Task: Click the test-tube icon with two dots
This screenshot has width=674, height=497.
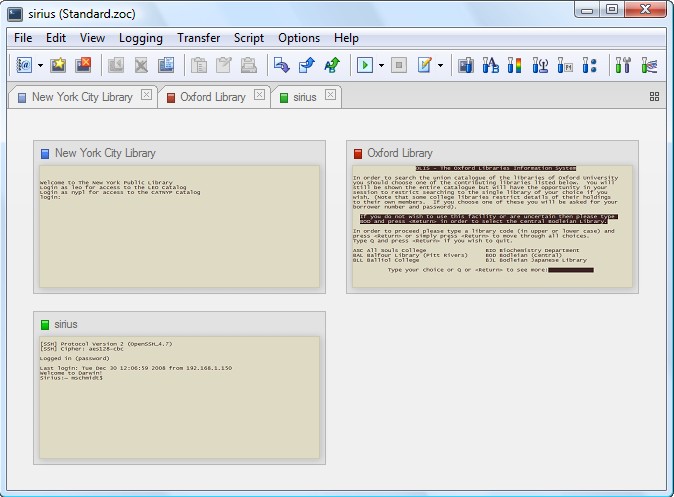Action: [x=589, y=65]
